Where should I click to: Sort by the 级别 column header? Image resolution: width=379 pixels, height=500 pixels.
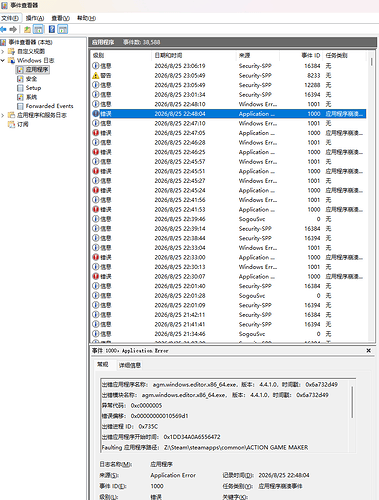tap(121, 55)
